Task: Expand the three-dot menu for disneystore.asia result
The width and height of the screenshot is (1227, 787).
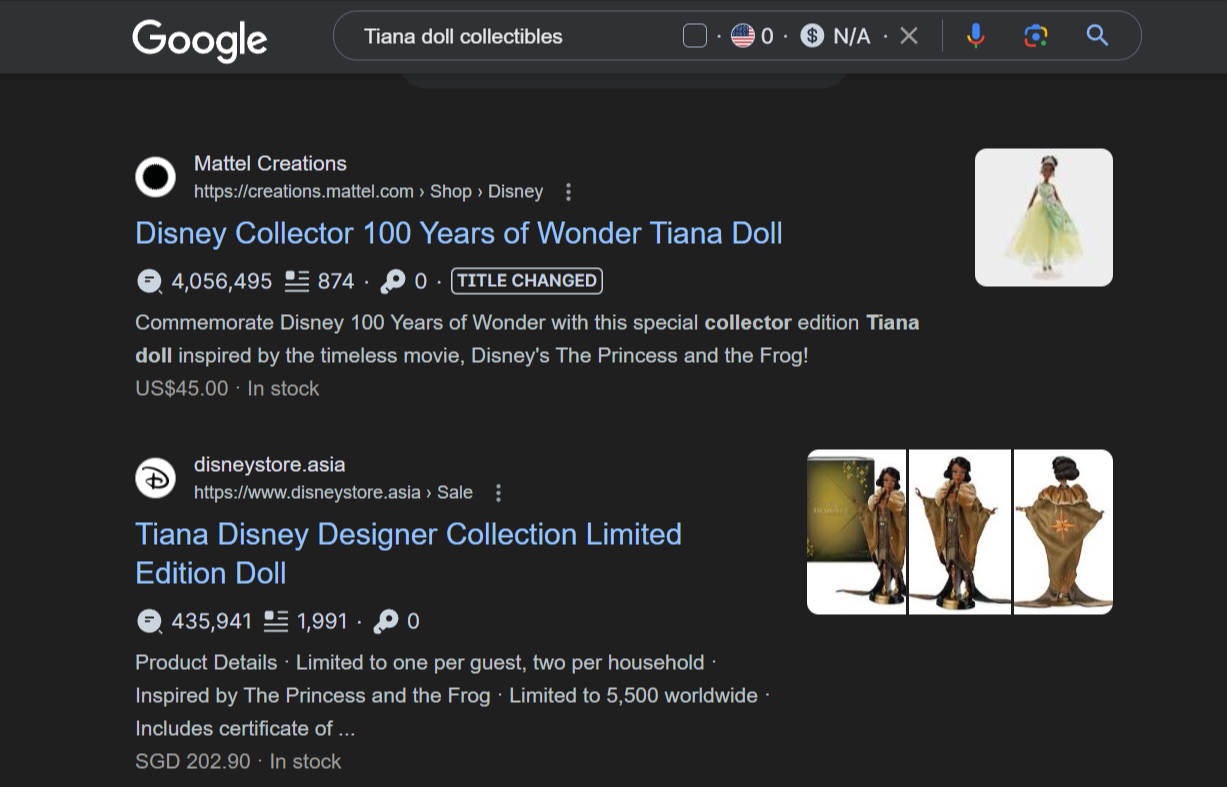Action: 498,492
